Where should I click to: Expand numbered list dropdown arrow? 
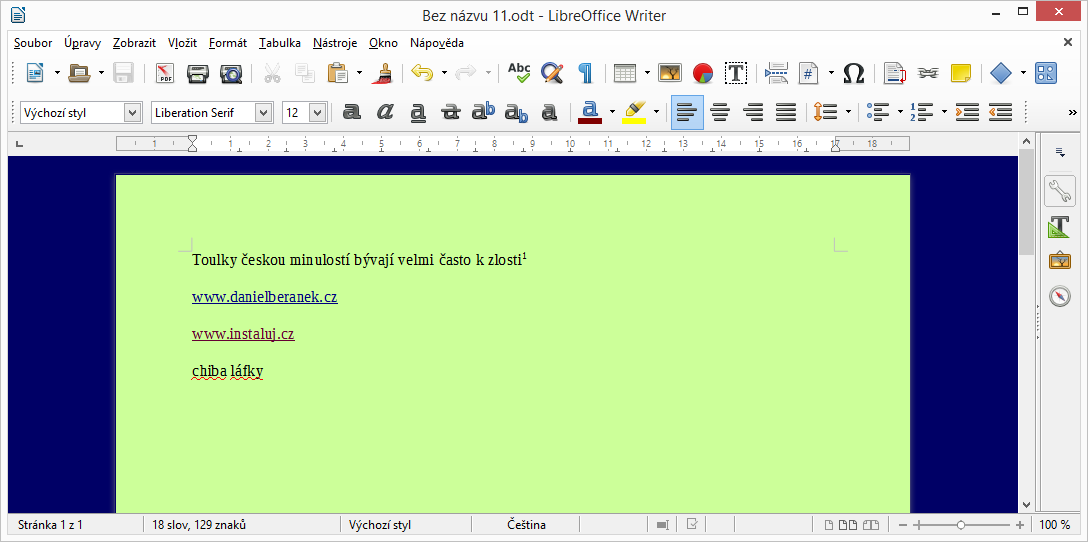944,112
